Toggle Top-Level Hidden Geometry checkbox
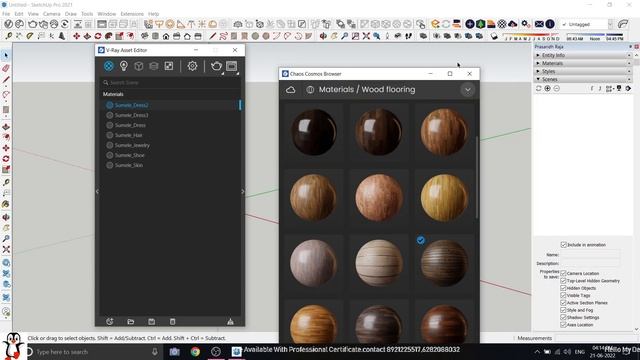The width and height of the screenshot is (640, 360). (x=563, y=280)
